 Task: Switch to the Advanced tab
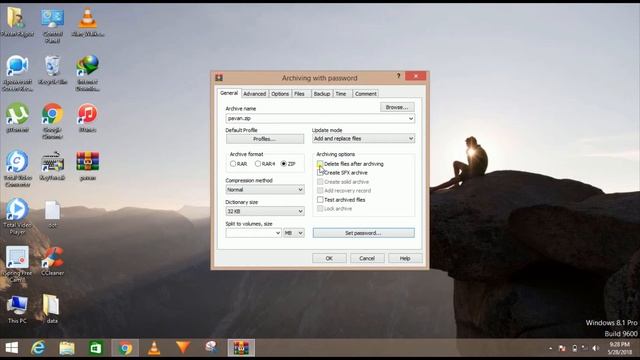click(x=255, y=94)
